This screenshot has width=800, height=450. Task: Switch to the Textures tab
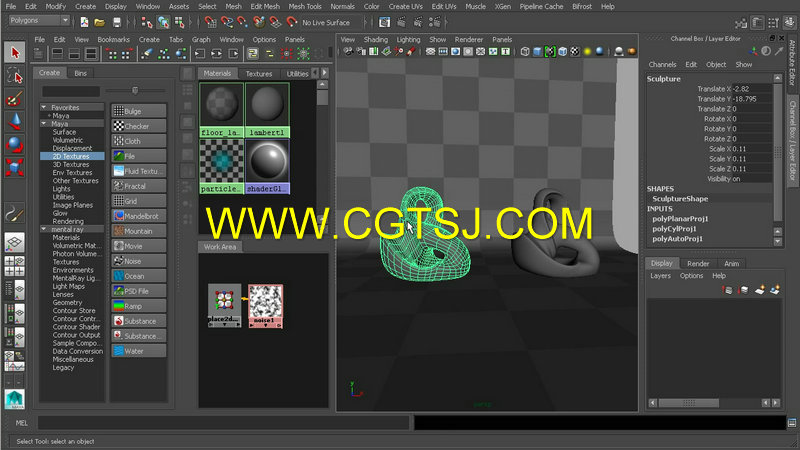point(259,73)
